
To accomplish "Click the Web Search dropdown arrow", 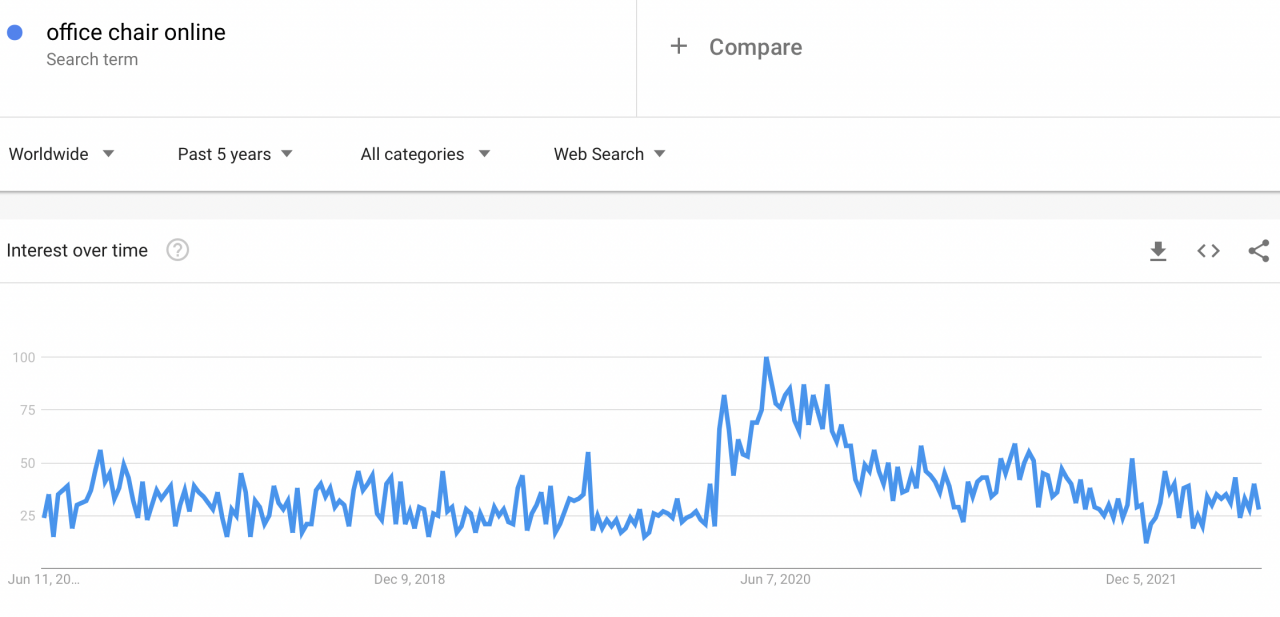I will 660,154.
